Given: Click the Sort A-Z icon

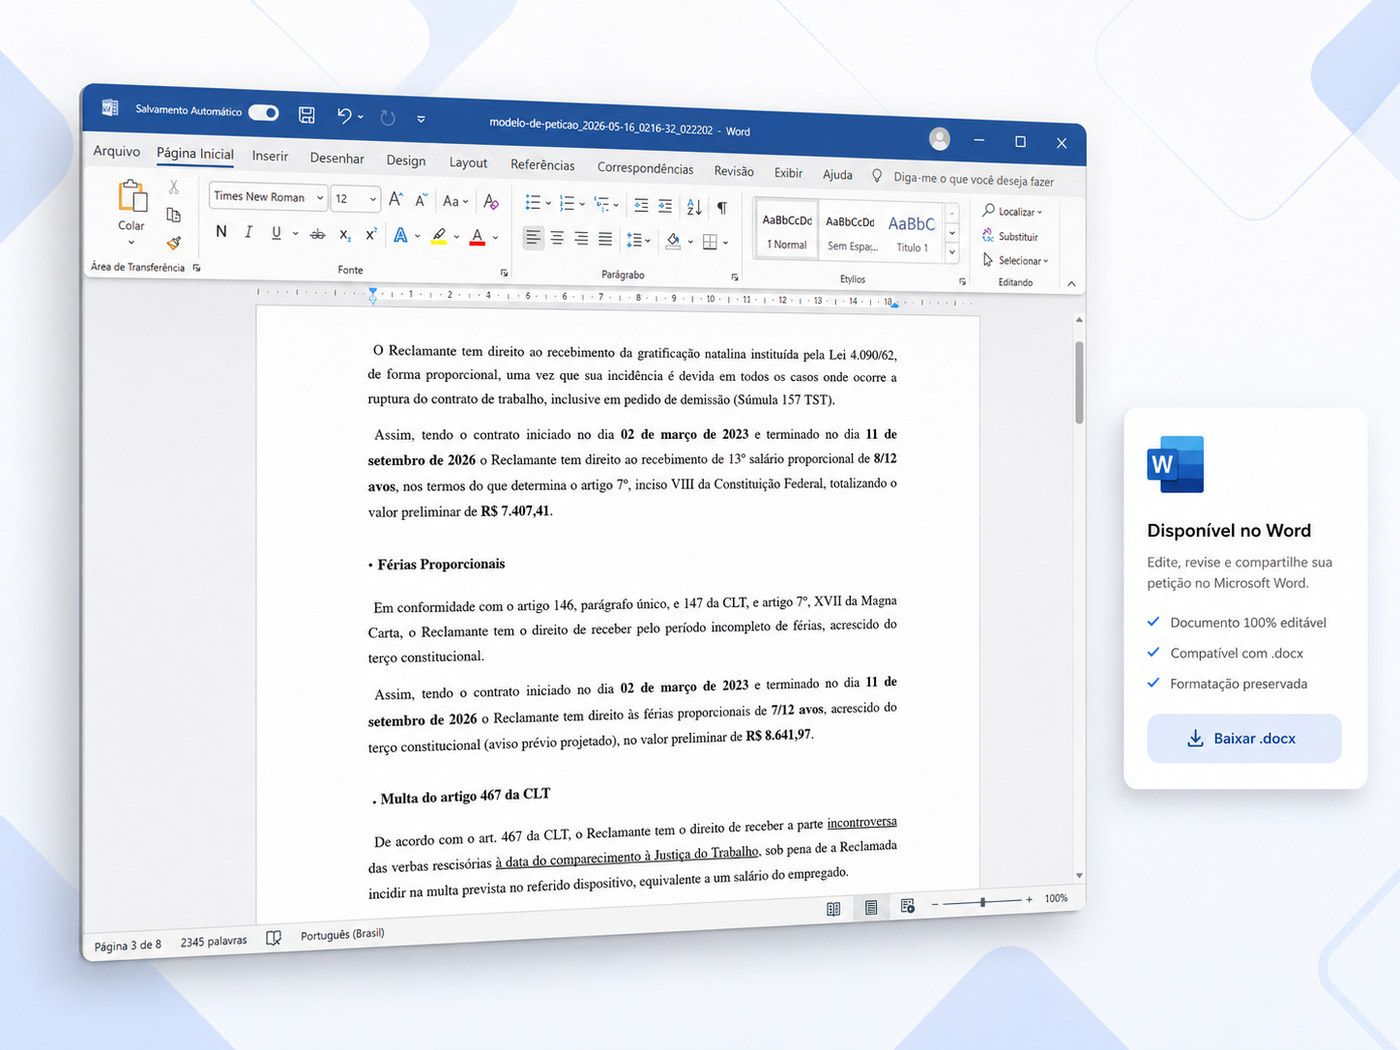Looking at the screenshot, I should (x=694, y=207).
